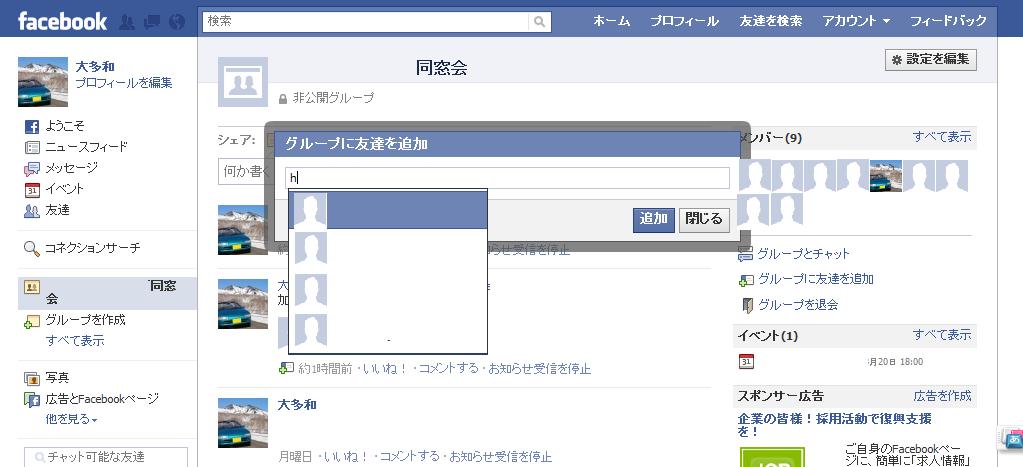
Task: Click the 閉じる button in dialog
Action: tap(704, 219)
